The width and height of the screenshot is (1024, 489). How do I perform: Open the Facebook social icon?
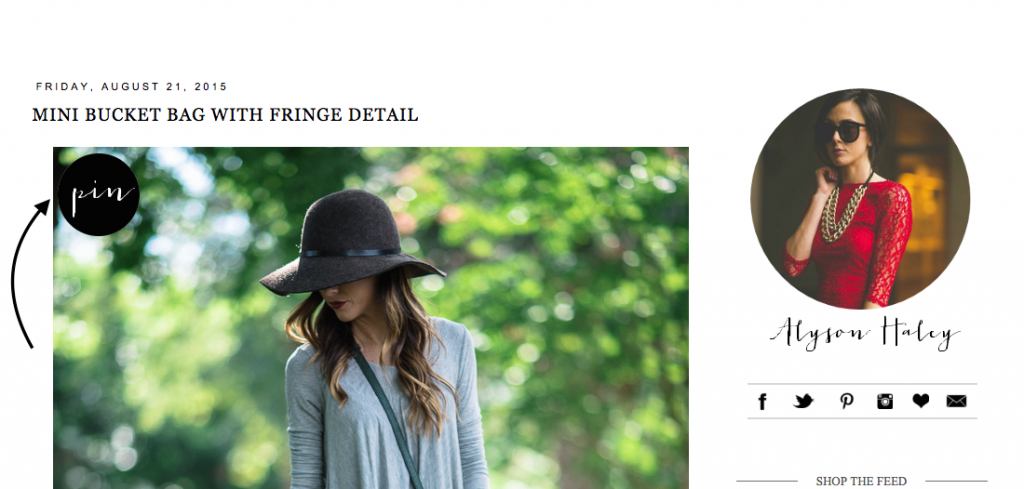[762, 402]
